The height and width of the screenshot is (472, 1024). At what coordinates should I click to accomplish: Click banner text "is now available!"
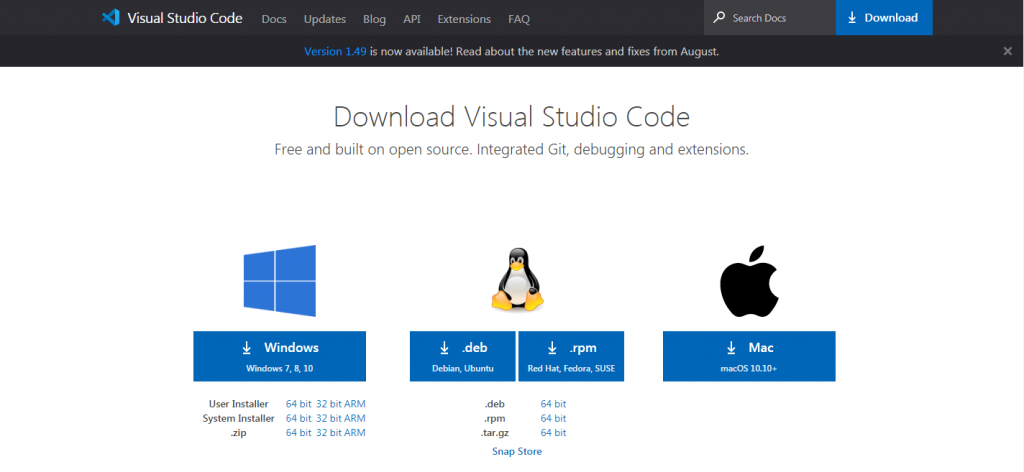(411, 51)
